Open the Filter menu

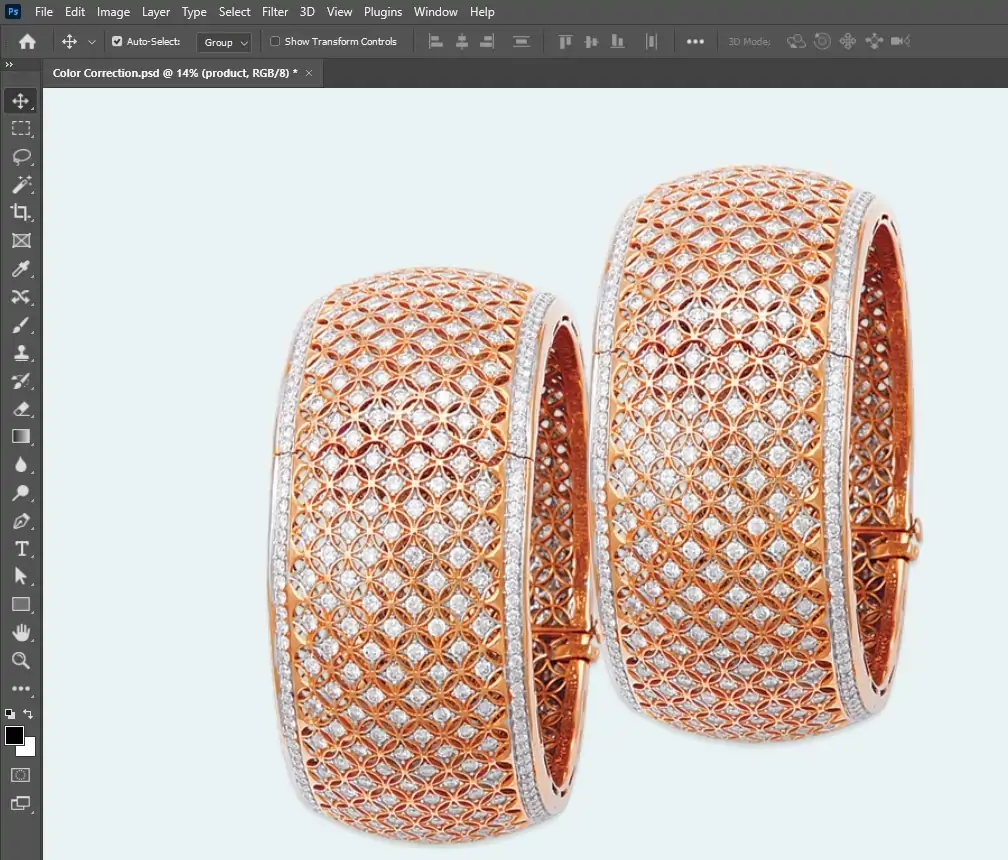point(275,12)
